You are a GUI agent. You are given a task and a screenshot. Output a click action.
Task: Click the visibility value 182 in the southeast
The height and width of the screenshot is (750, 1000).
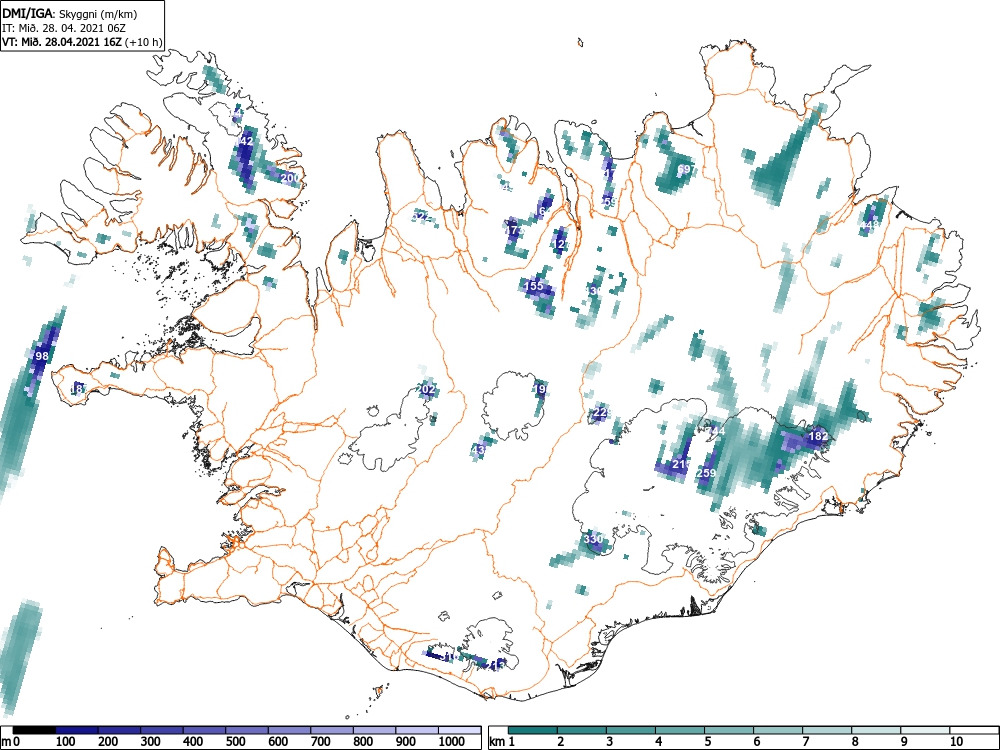point(818,436)
